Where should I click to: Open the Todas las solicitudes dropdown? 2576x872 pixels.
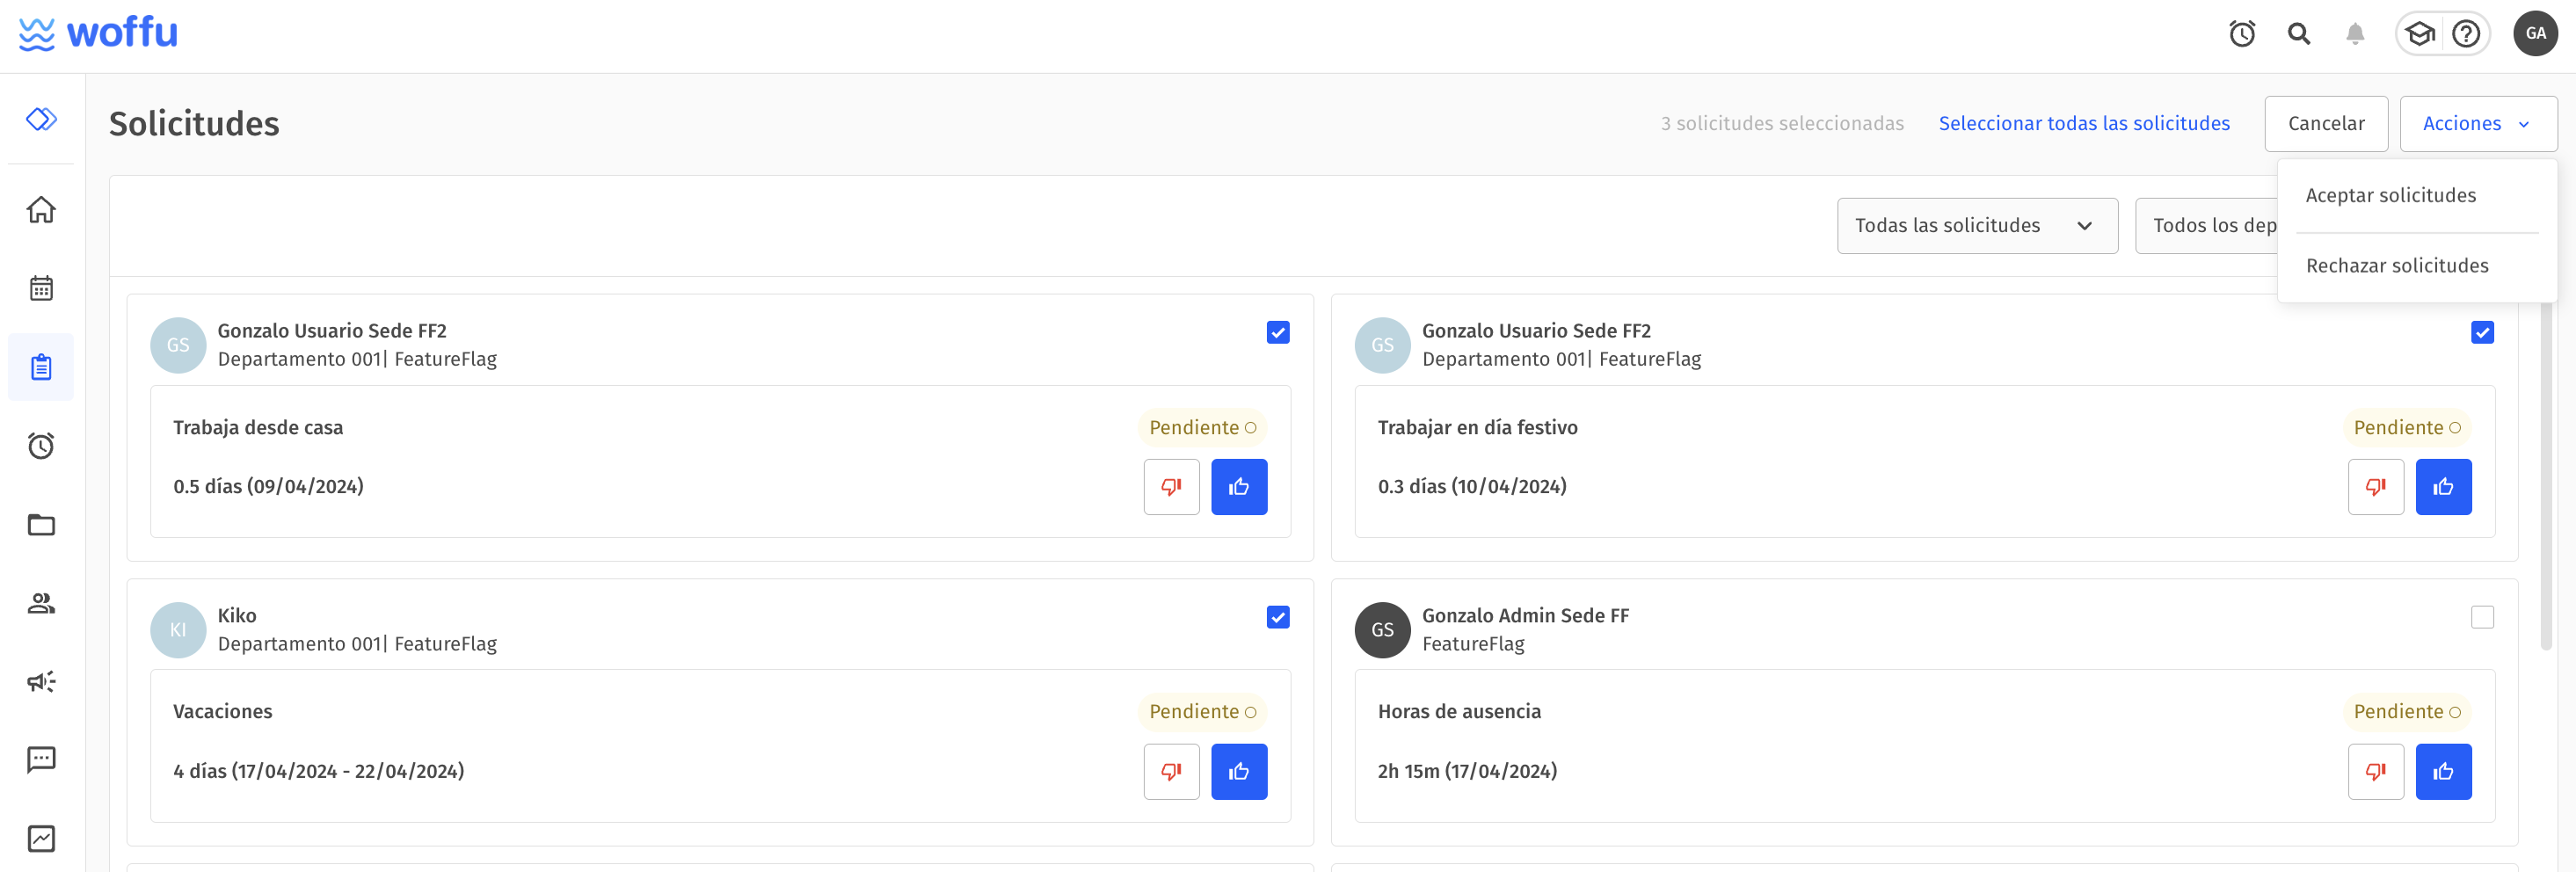[x=1977, y=226]
